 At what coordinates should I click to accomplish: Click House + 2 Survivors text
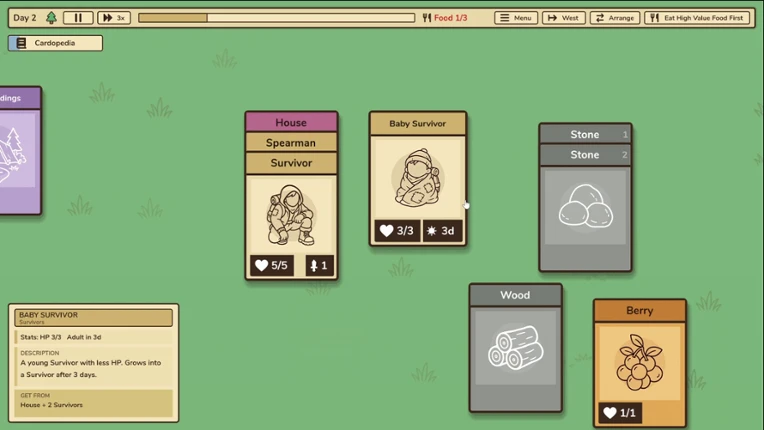(x=52, y=405)
